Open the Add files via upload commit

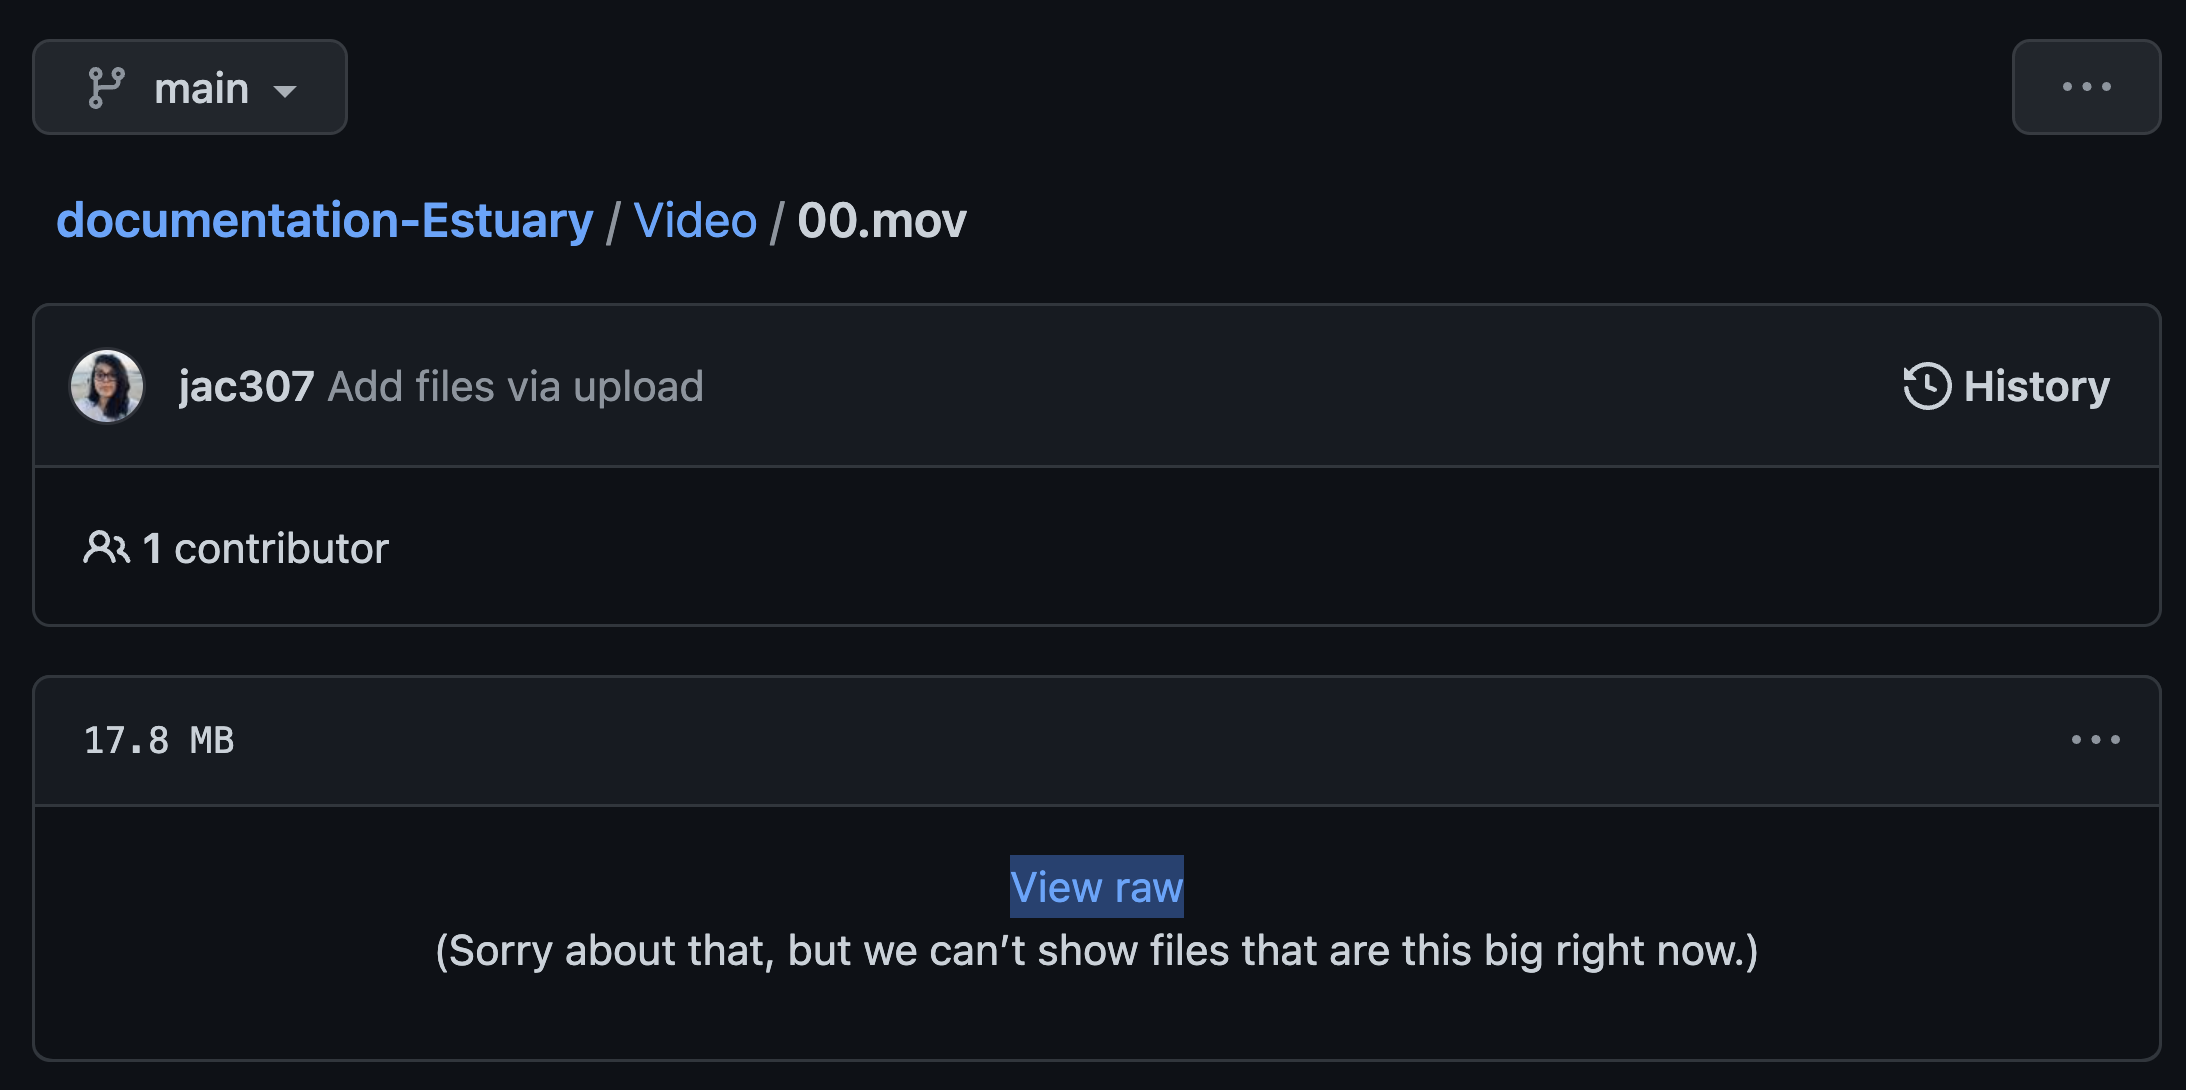tap(516, 386)
